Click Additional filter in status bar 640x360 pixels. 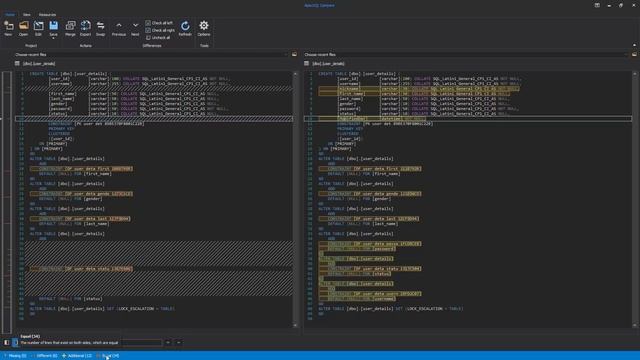click(78, 356)
